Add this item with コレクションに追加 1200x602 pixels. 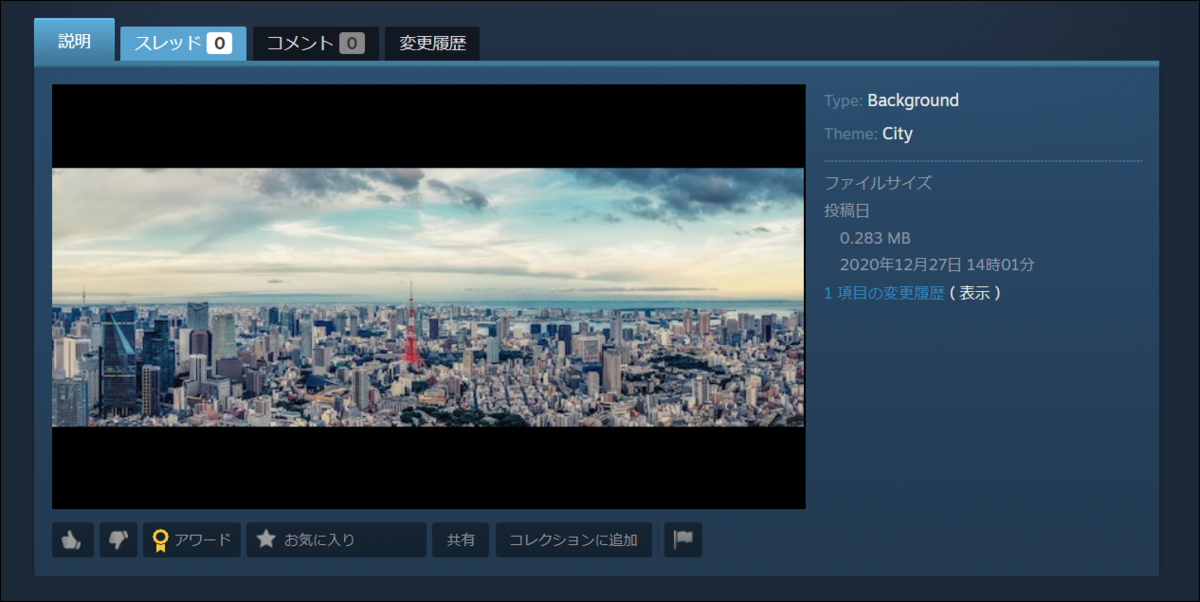(574, 539)
